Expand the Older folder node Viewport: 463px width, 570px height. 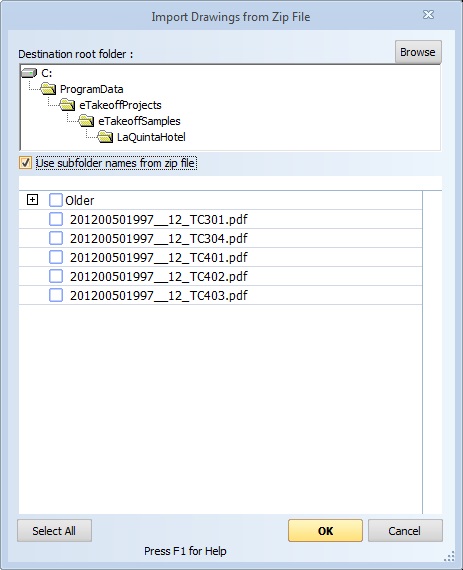click(x=32, y=200)
